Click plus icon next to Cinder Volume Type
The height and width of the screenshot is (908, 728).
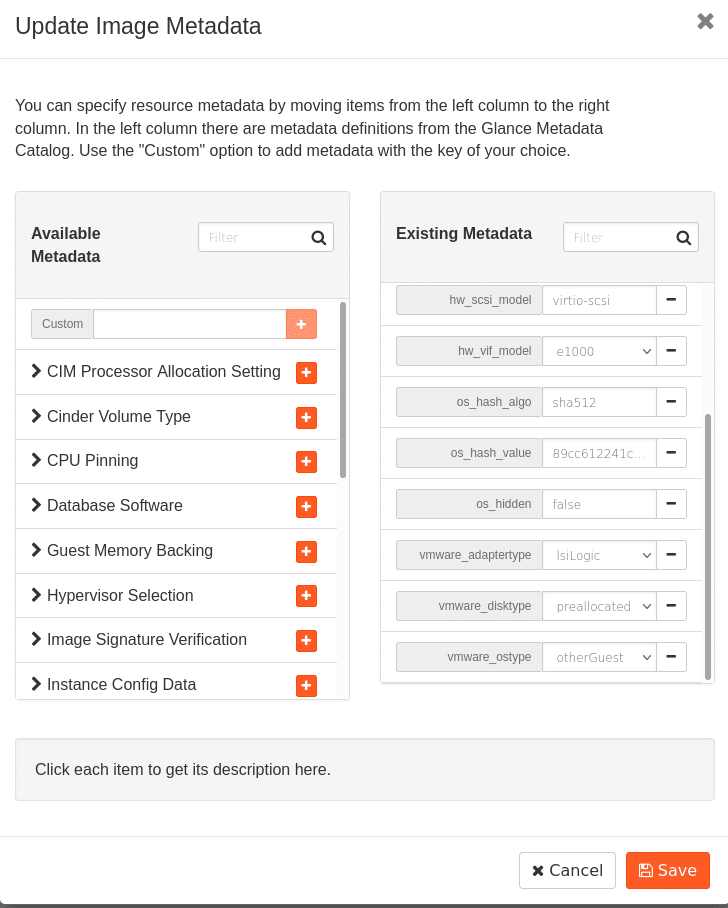pos(306,417)
